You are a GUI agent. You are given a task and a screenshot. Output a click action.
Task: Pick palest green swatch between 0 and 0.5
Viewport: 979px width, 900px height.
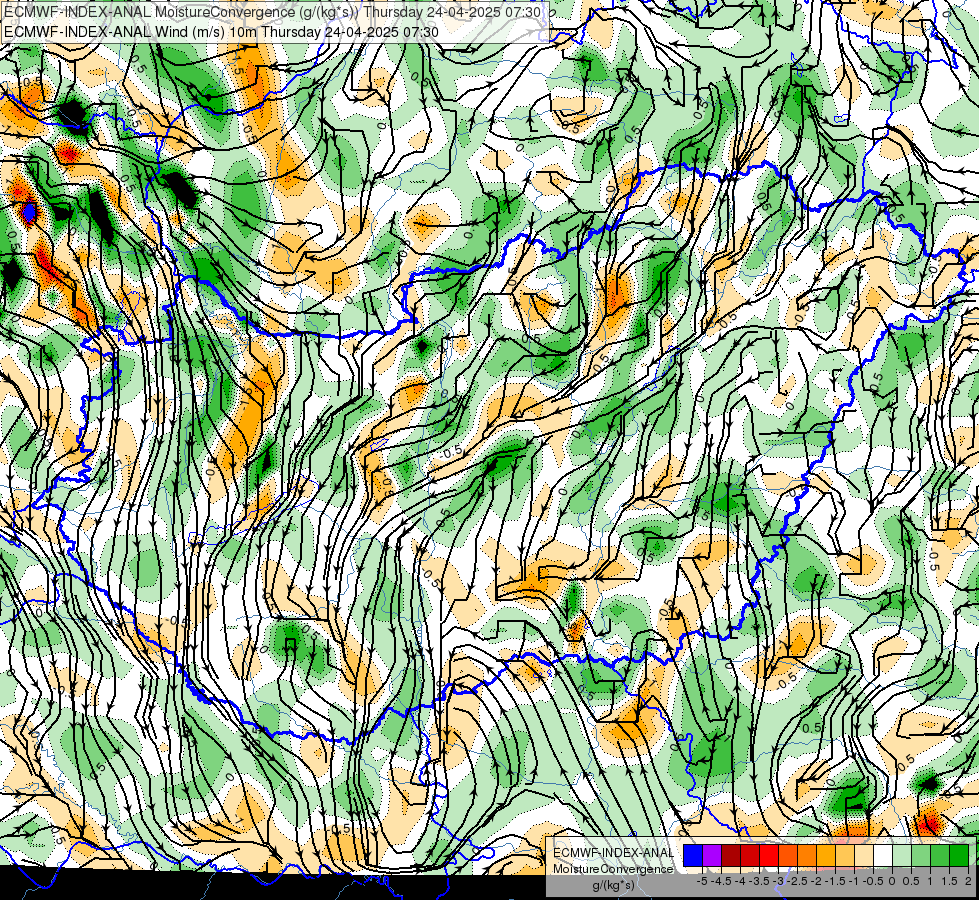coord(902,856)
